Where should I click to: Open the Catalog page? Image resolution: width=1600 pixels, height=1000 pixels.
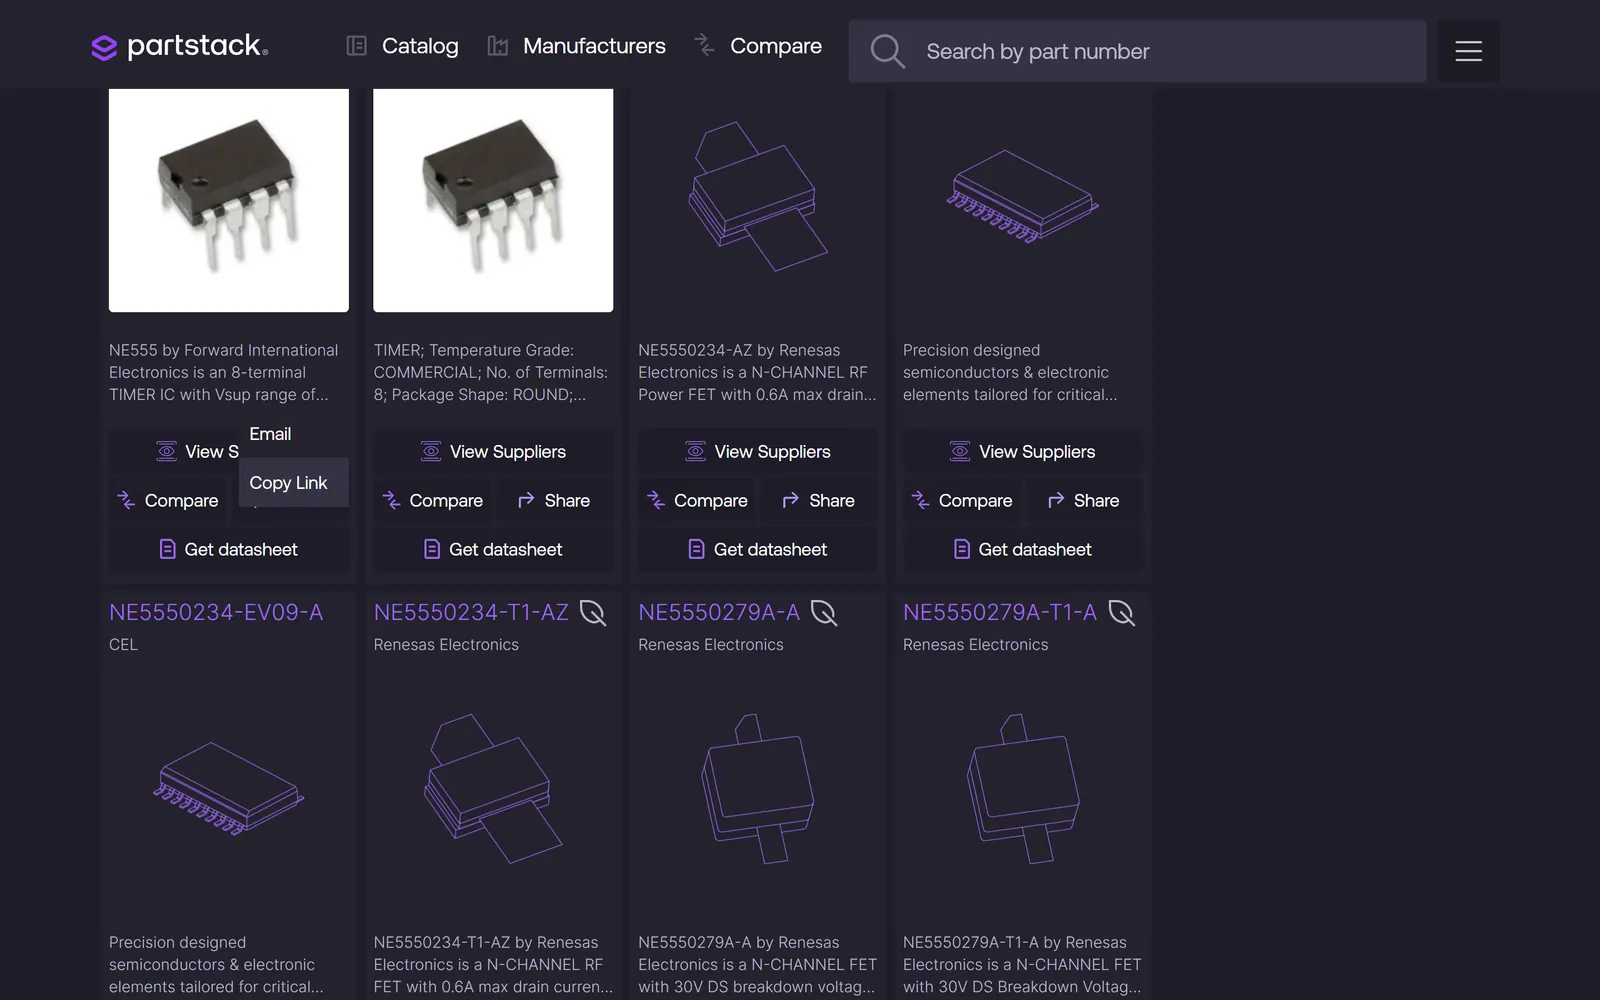402,46
